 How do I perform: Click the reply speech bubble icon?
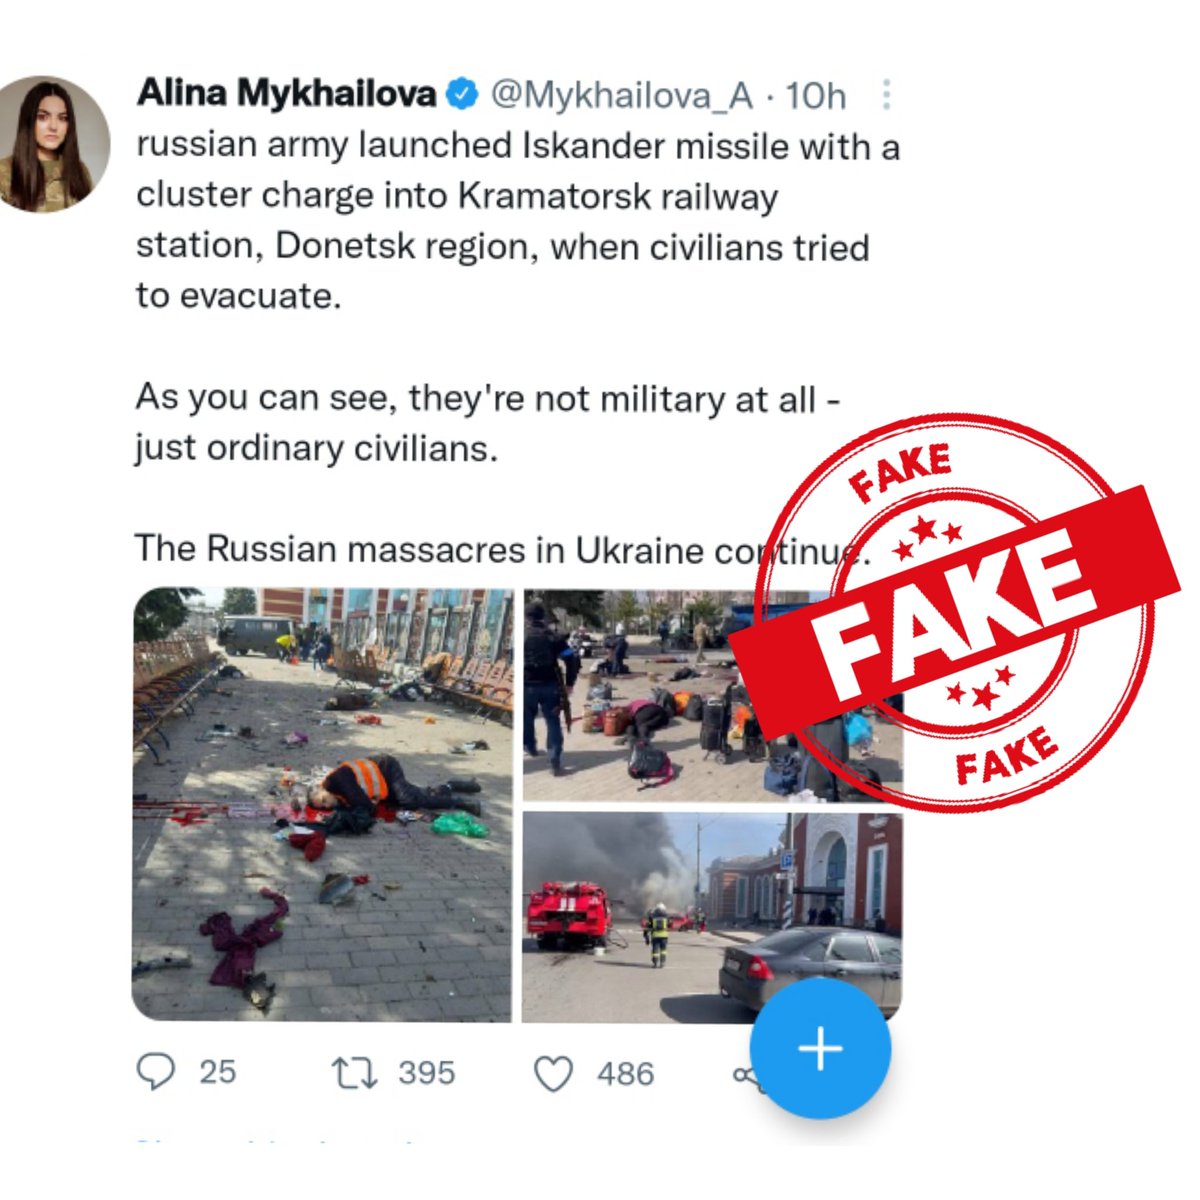coord(155,1072)
